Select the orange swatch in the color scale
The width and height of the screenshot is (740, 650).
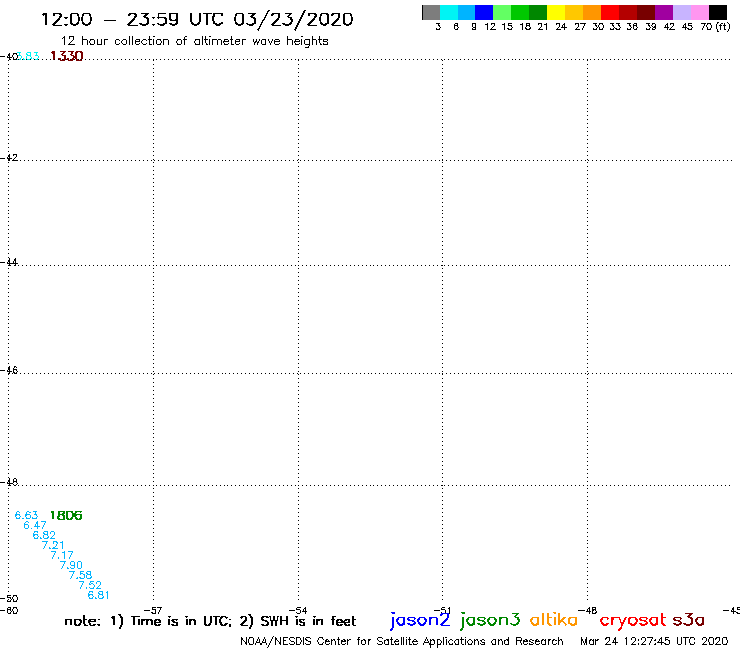(592, 12)
